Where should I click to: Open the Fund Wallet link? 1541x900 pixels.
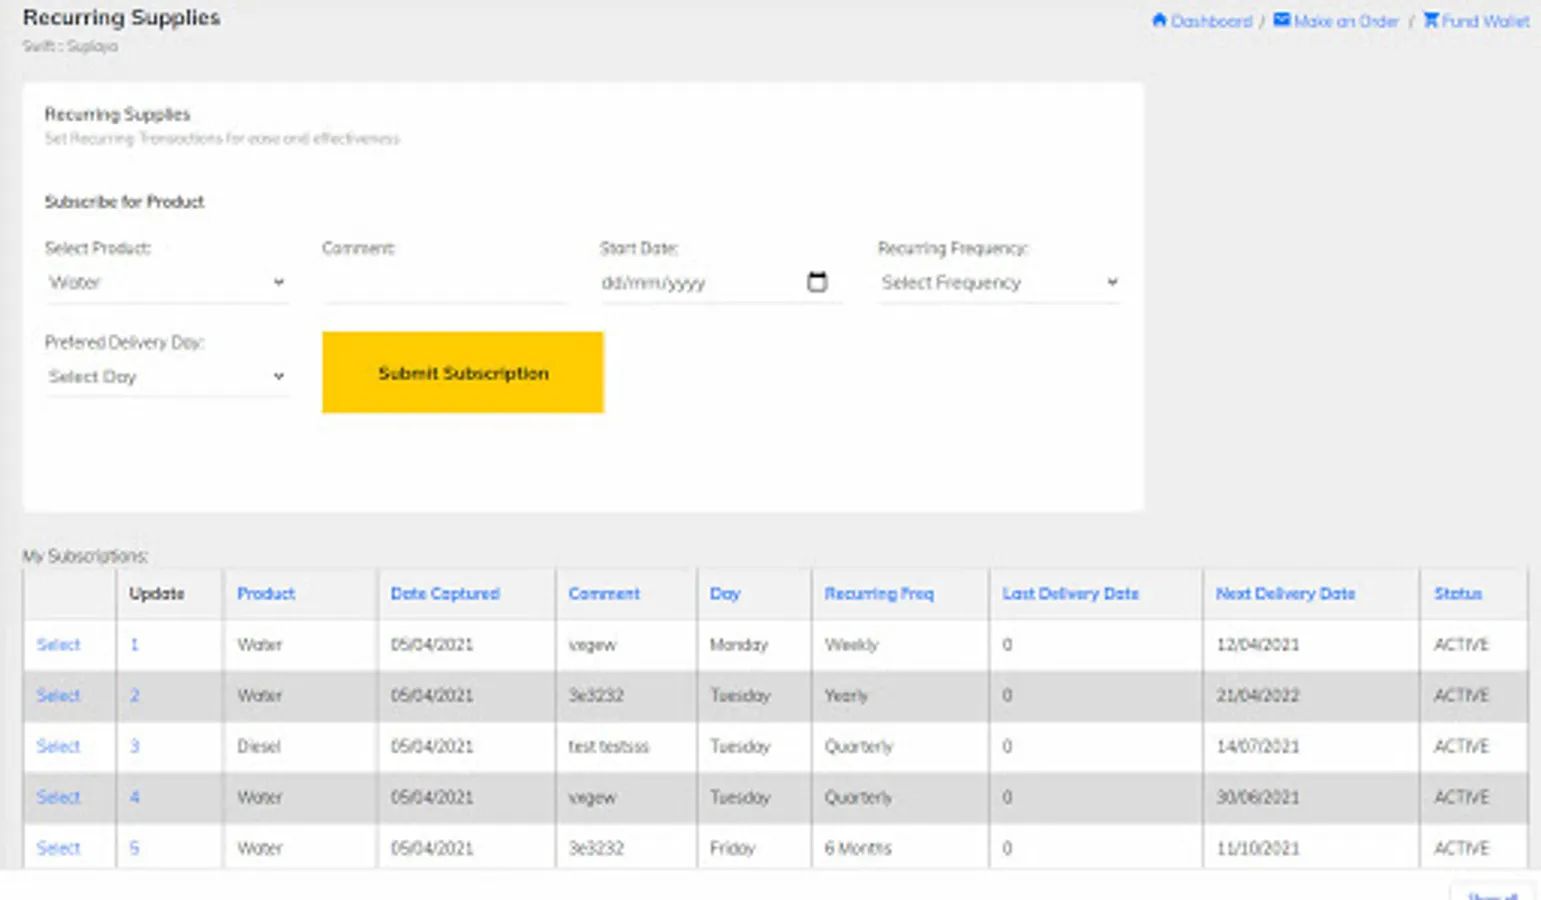click(1485, 21)
